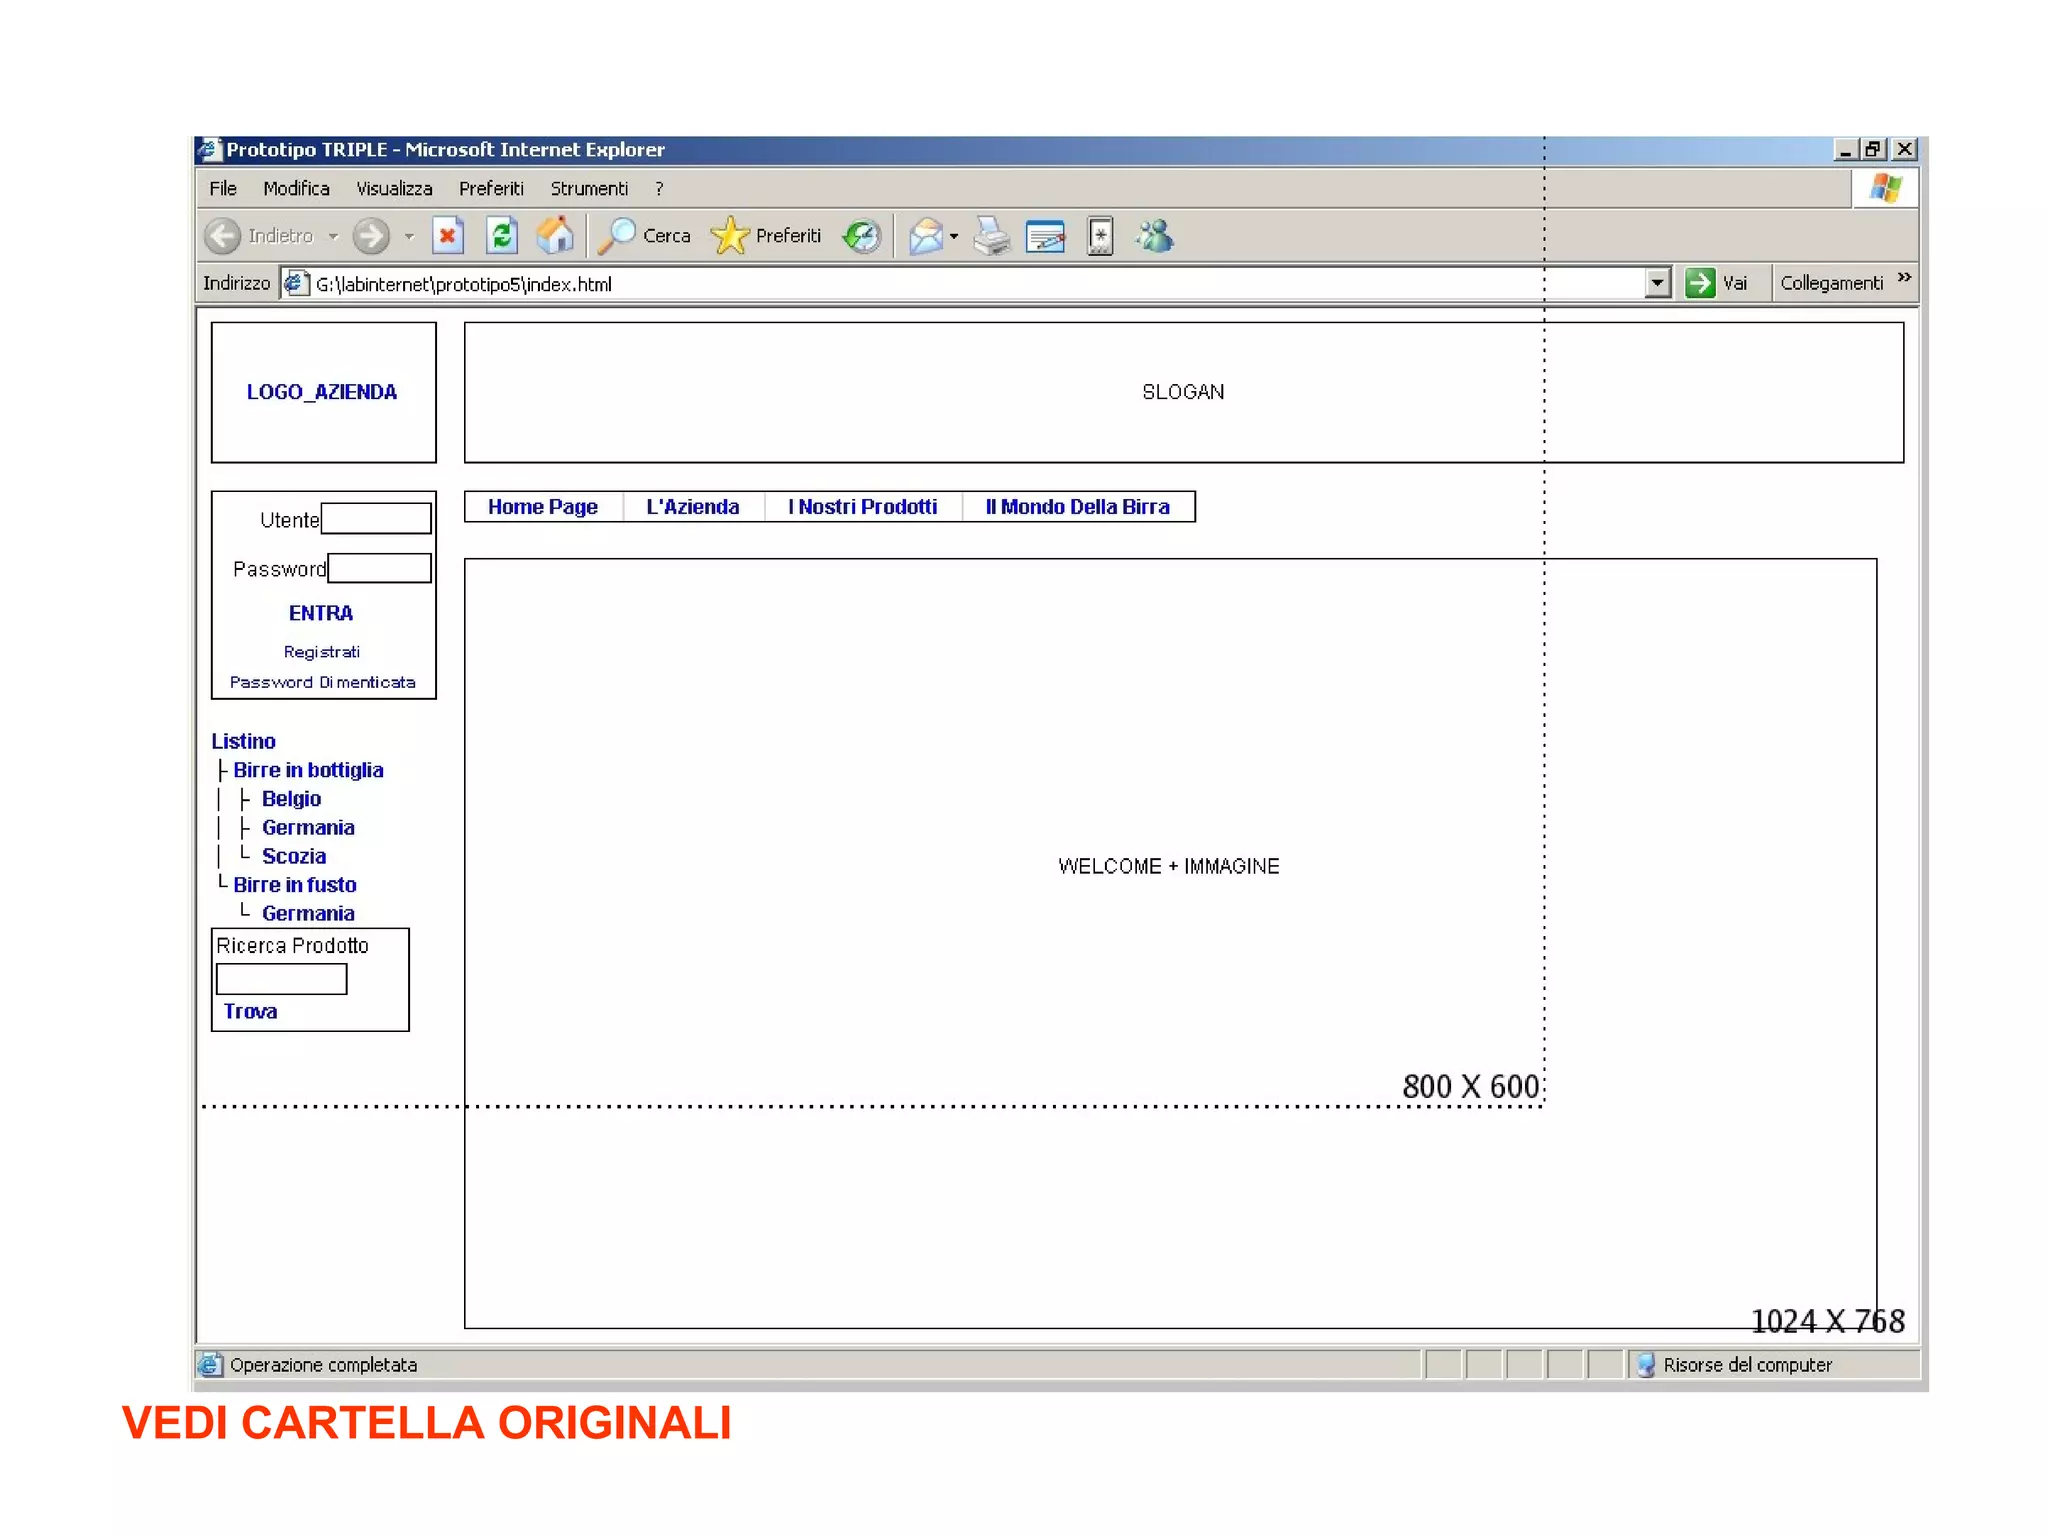Open I Nostri Prodotti navigation link

[862, 507]
